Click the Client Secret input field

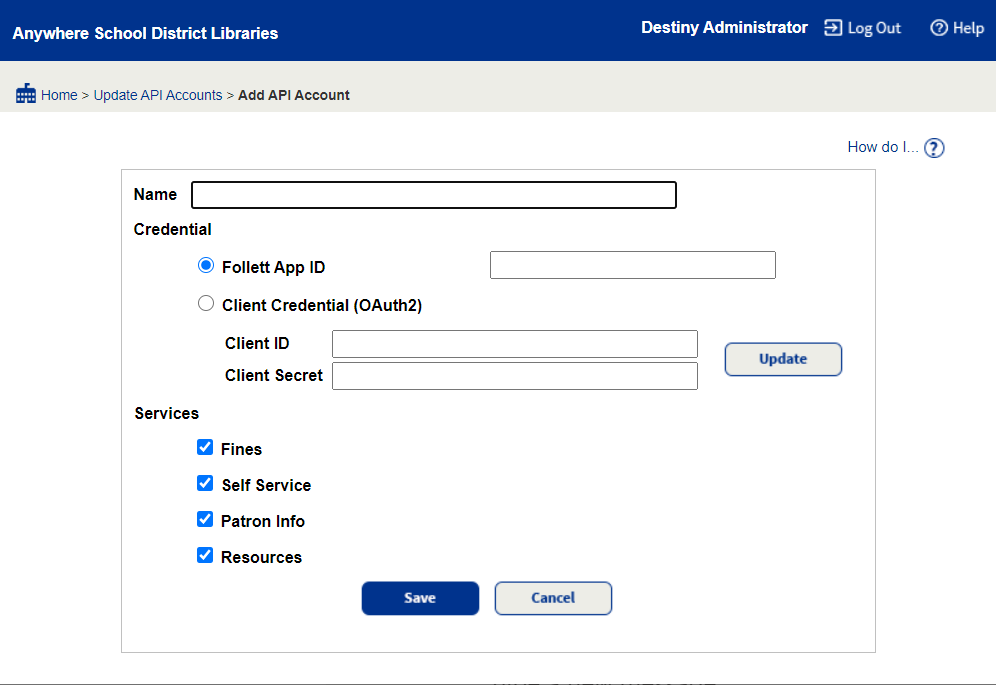tap(514, 376)
